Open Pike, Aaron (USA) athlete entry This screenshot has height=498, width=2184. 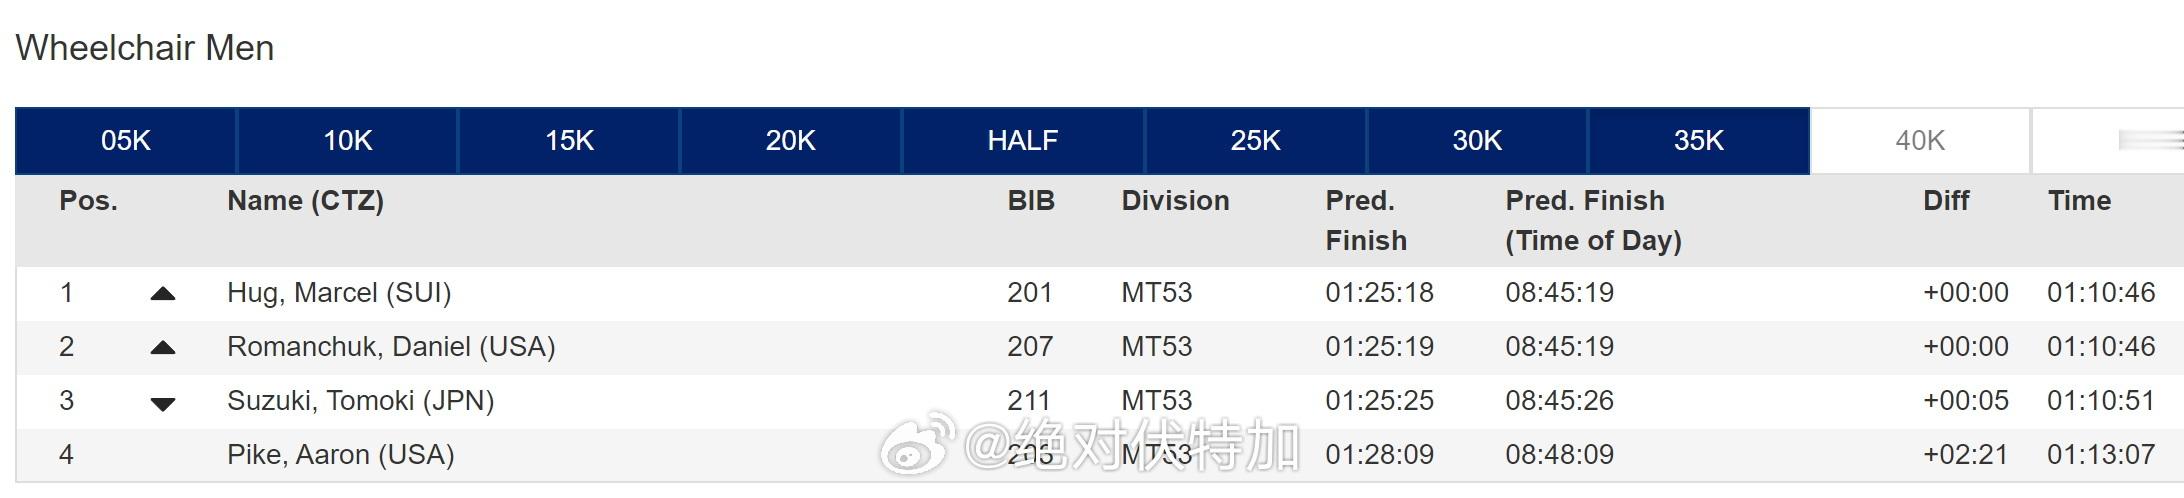coord(341,455)
